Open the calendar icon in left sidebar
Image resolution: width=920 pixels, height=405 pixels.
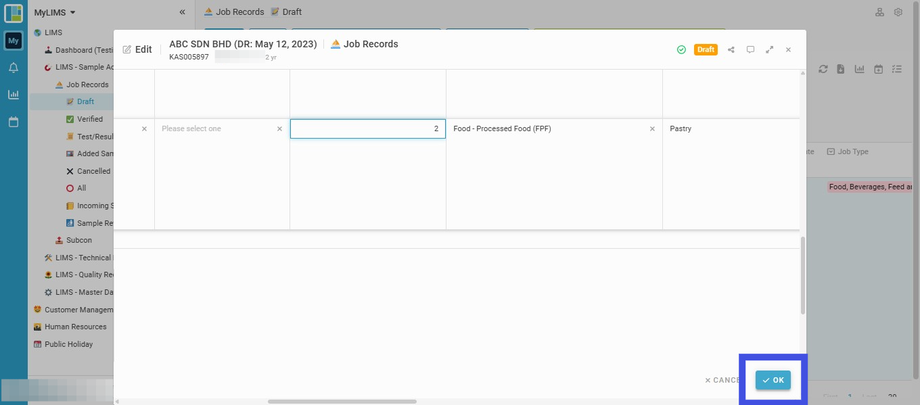click(x=13, y=122)
